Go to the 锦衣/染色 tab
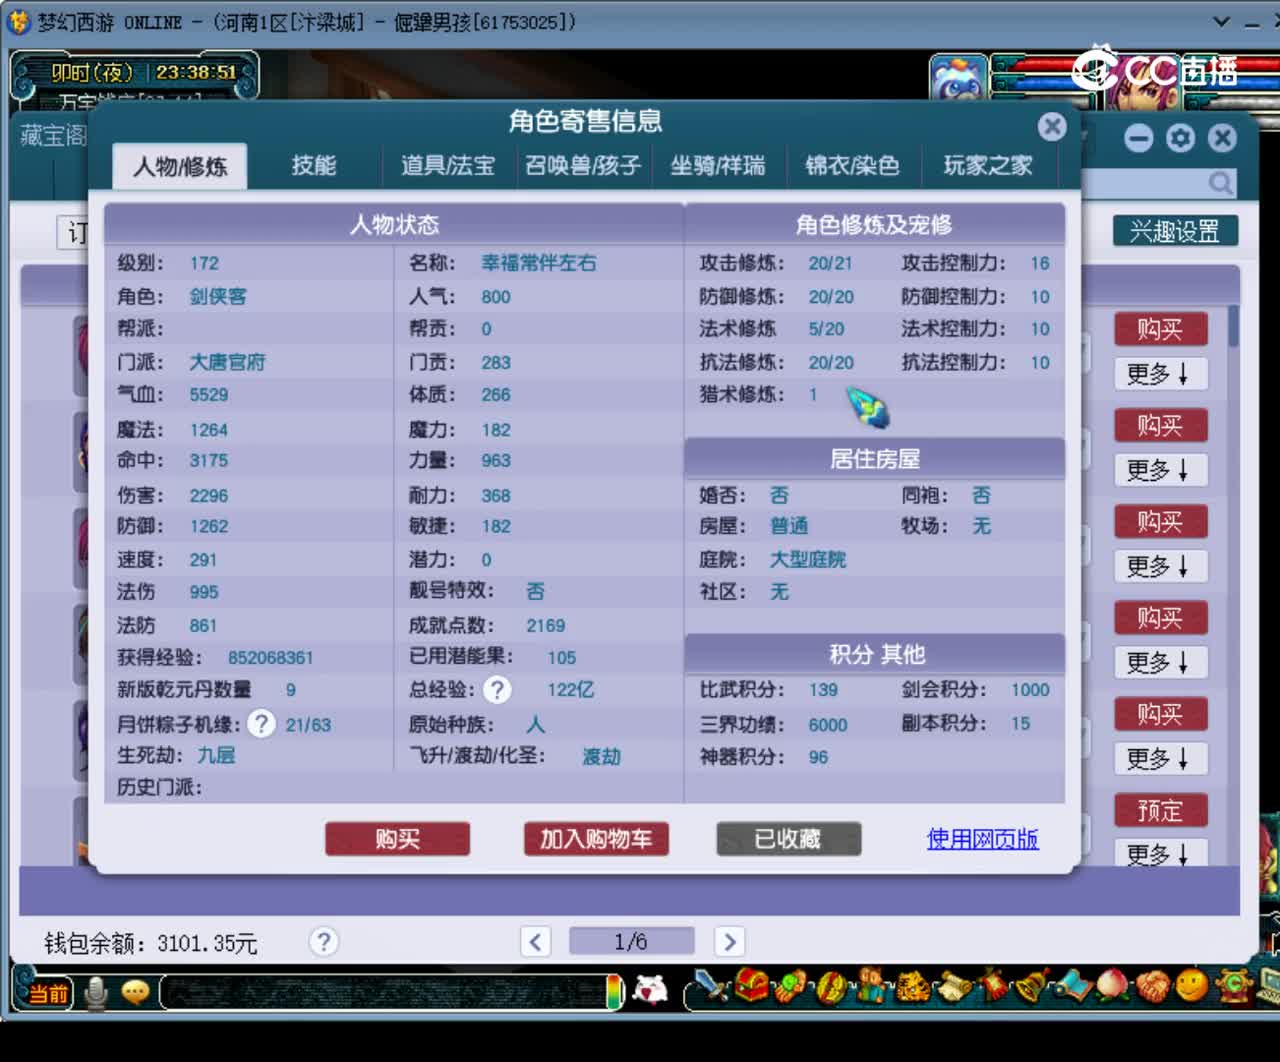Screen dimensions: 1280x1062 [x=852, y=166]
